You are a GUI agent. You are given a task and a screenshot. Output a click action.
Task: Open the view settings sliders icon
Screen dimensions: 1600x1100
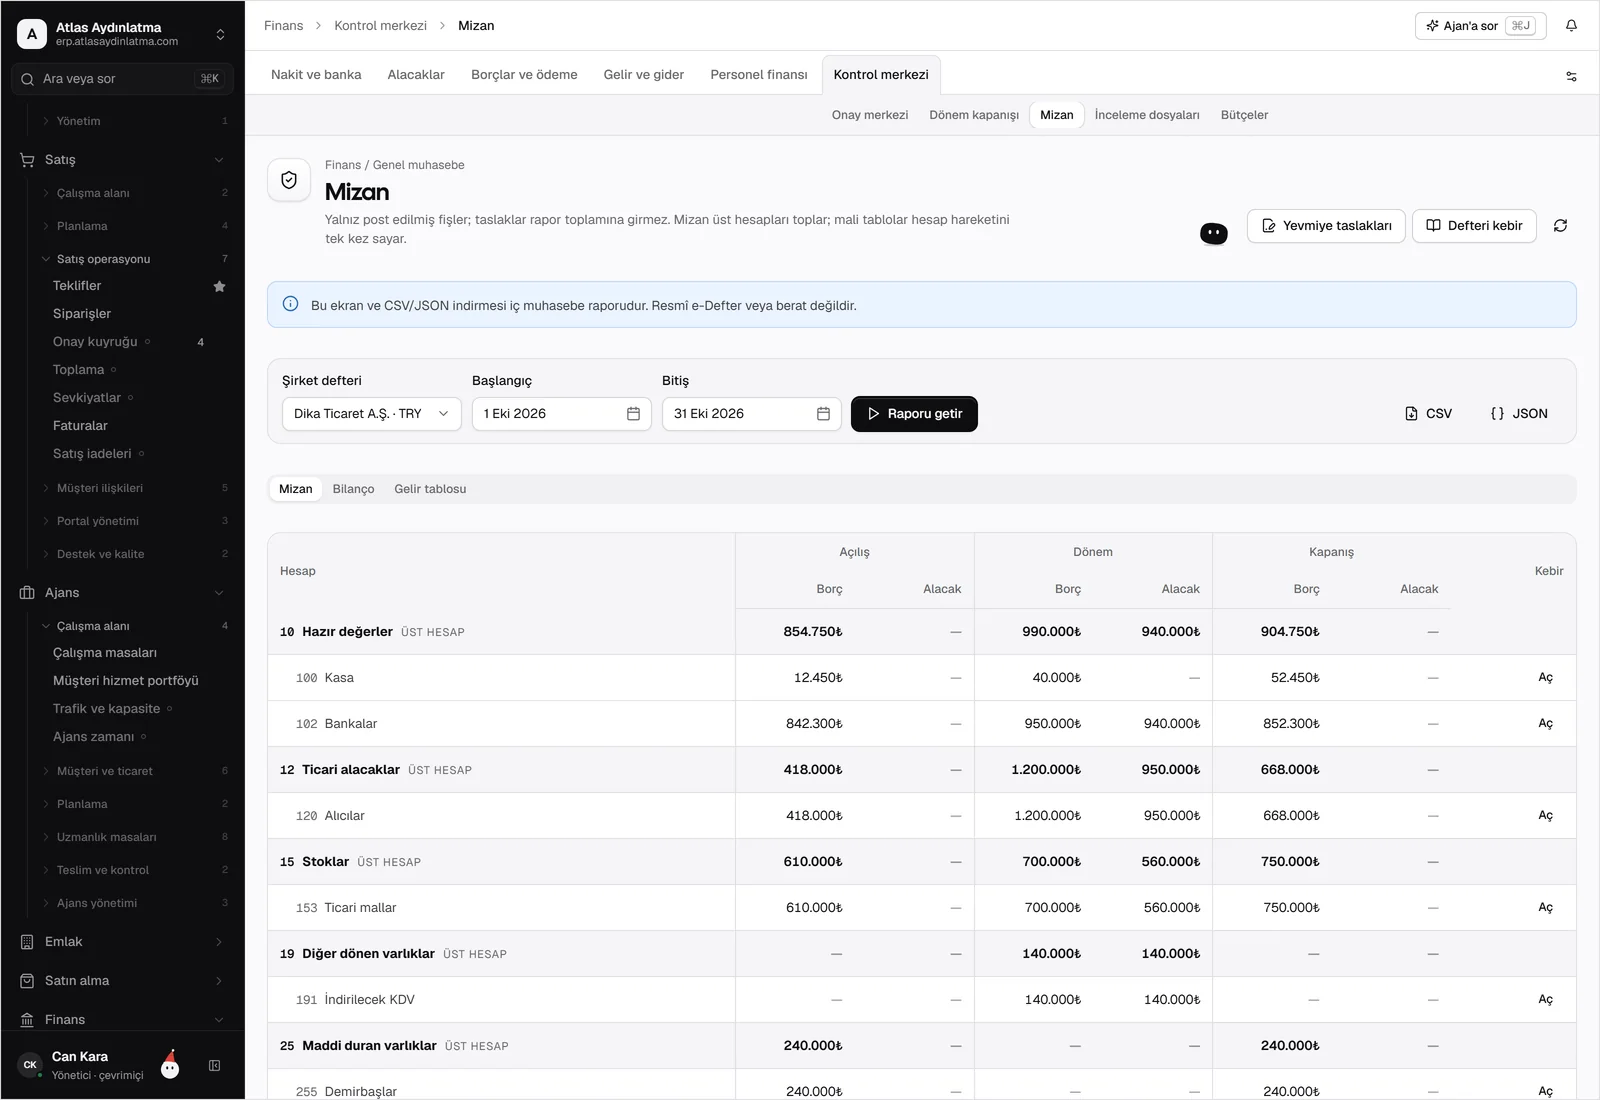click(1571, 76)
